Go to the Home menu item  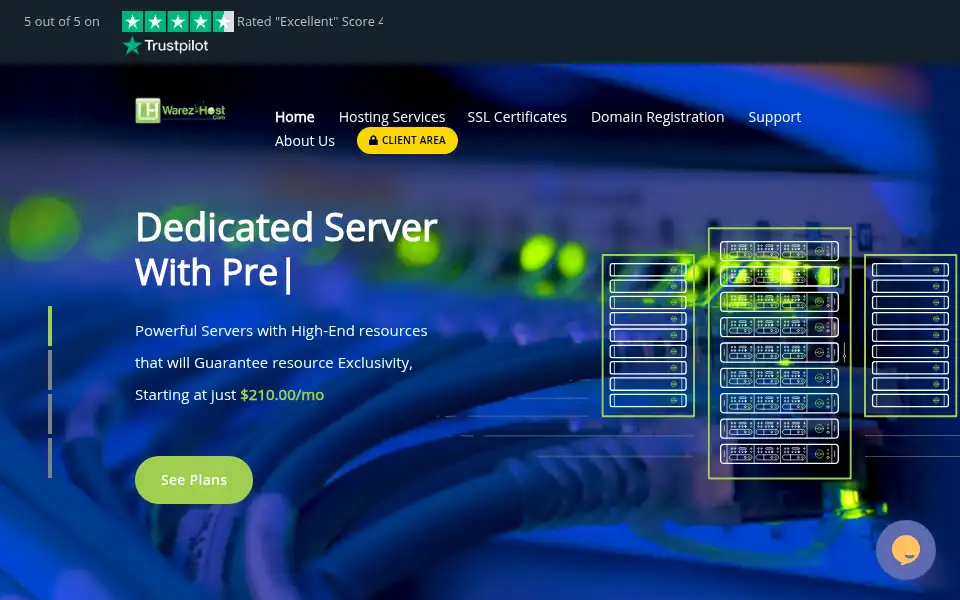(x=294, y=117)
